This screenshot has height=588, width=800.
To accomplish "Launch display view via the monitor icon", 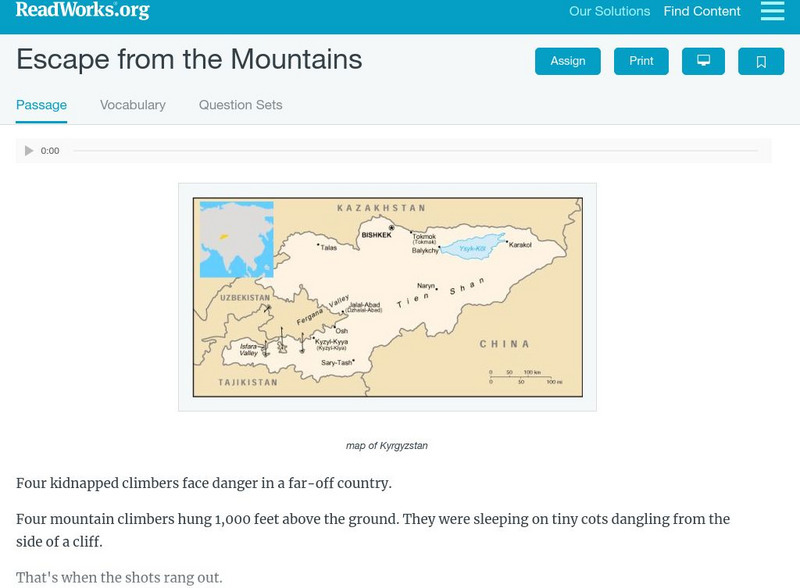I will tap(704, 61).
